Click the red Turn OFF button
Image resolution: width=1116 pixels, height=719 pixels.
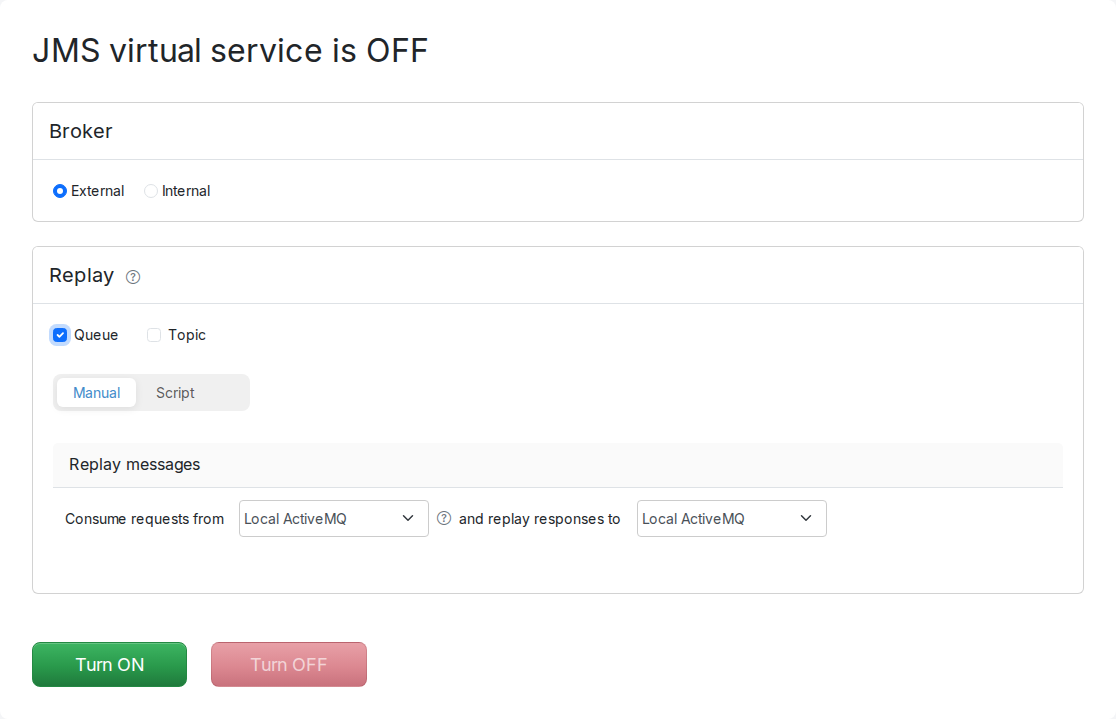(x=289, y=664)
